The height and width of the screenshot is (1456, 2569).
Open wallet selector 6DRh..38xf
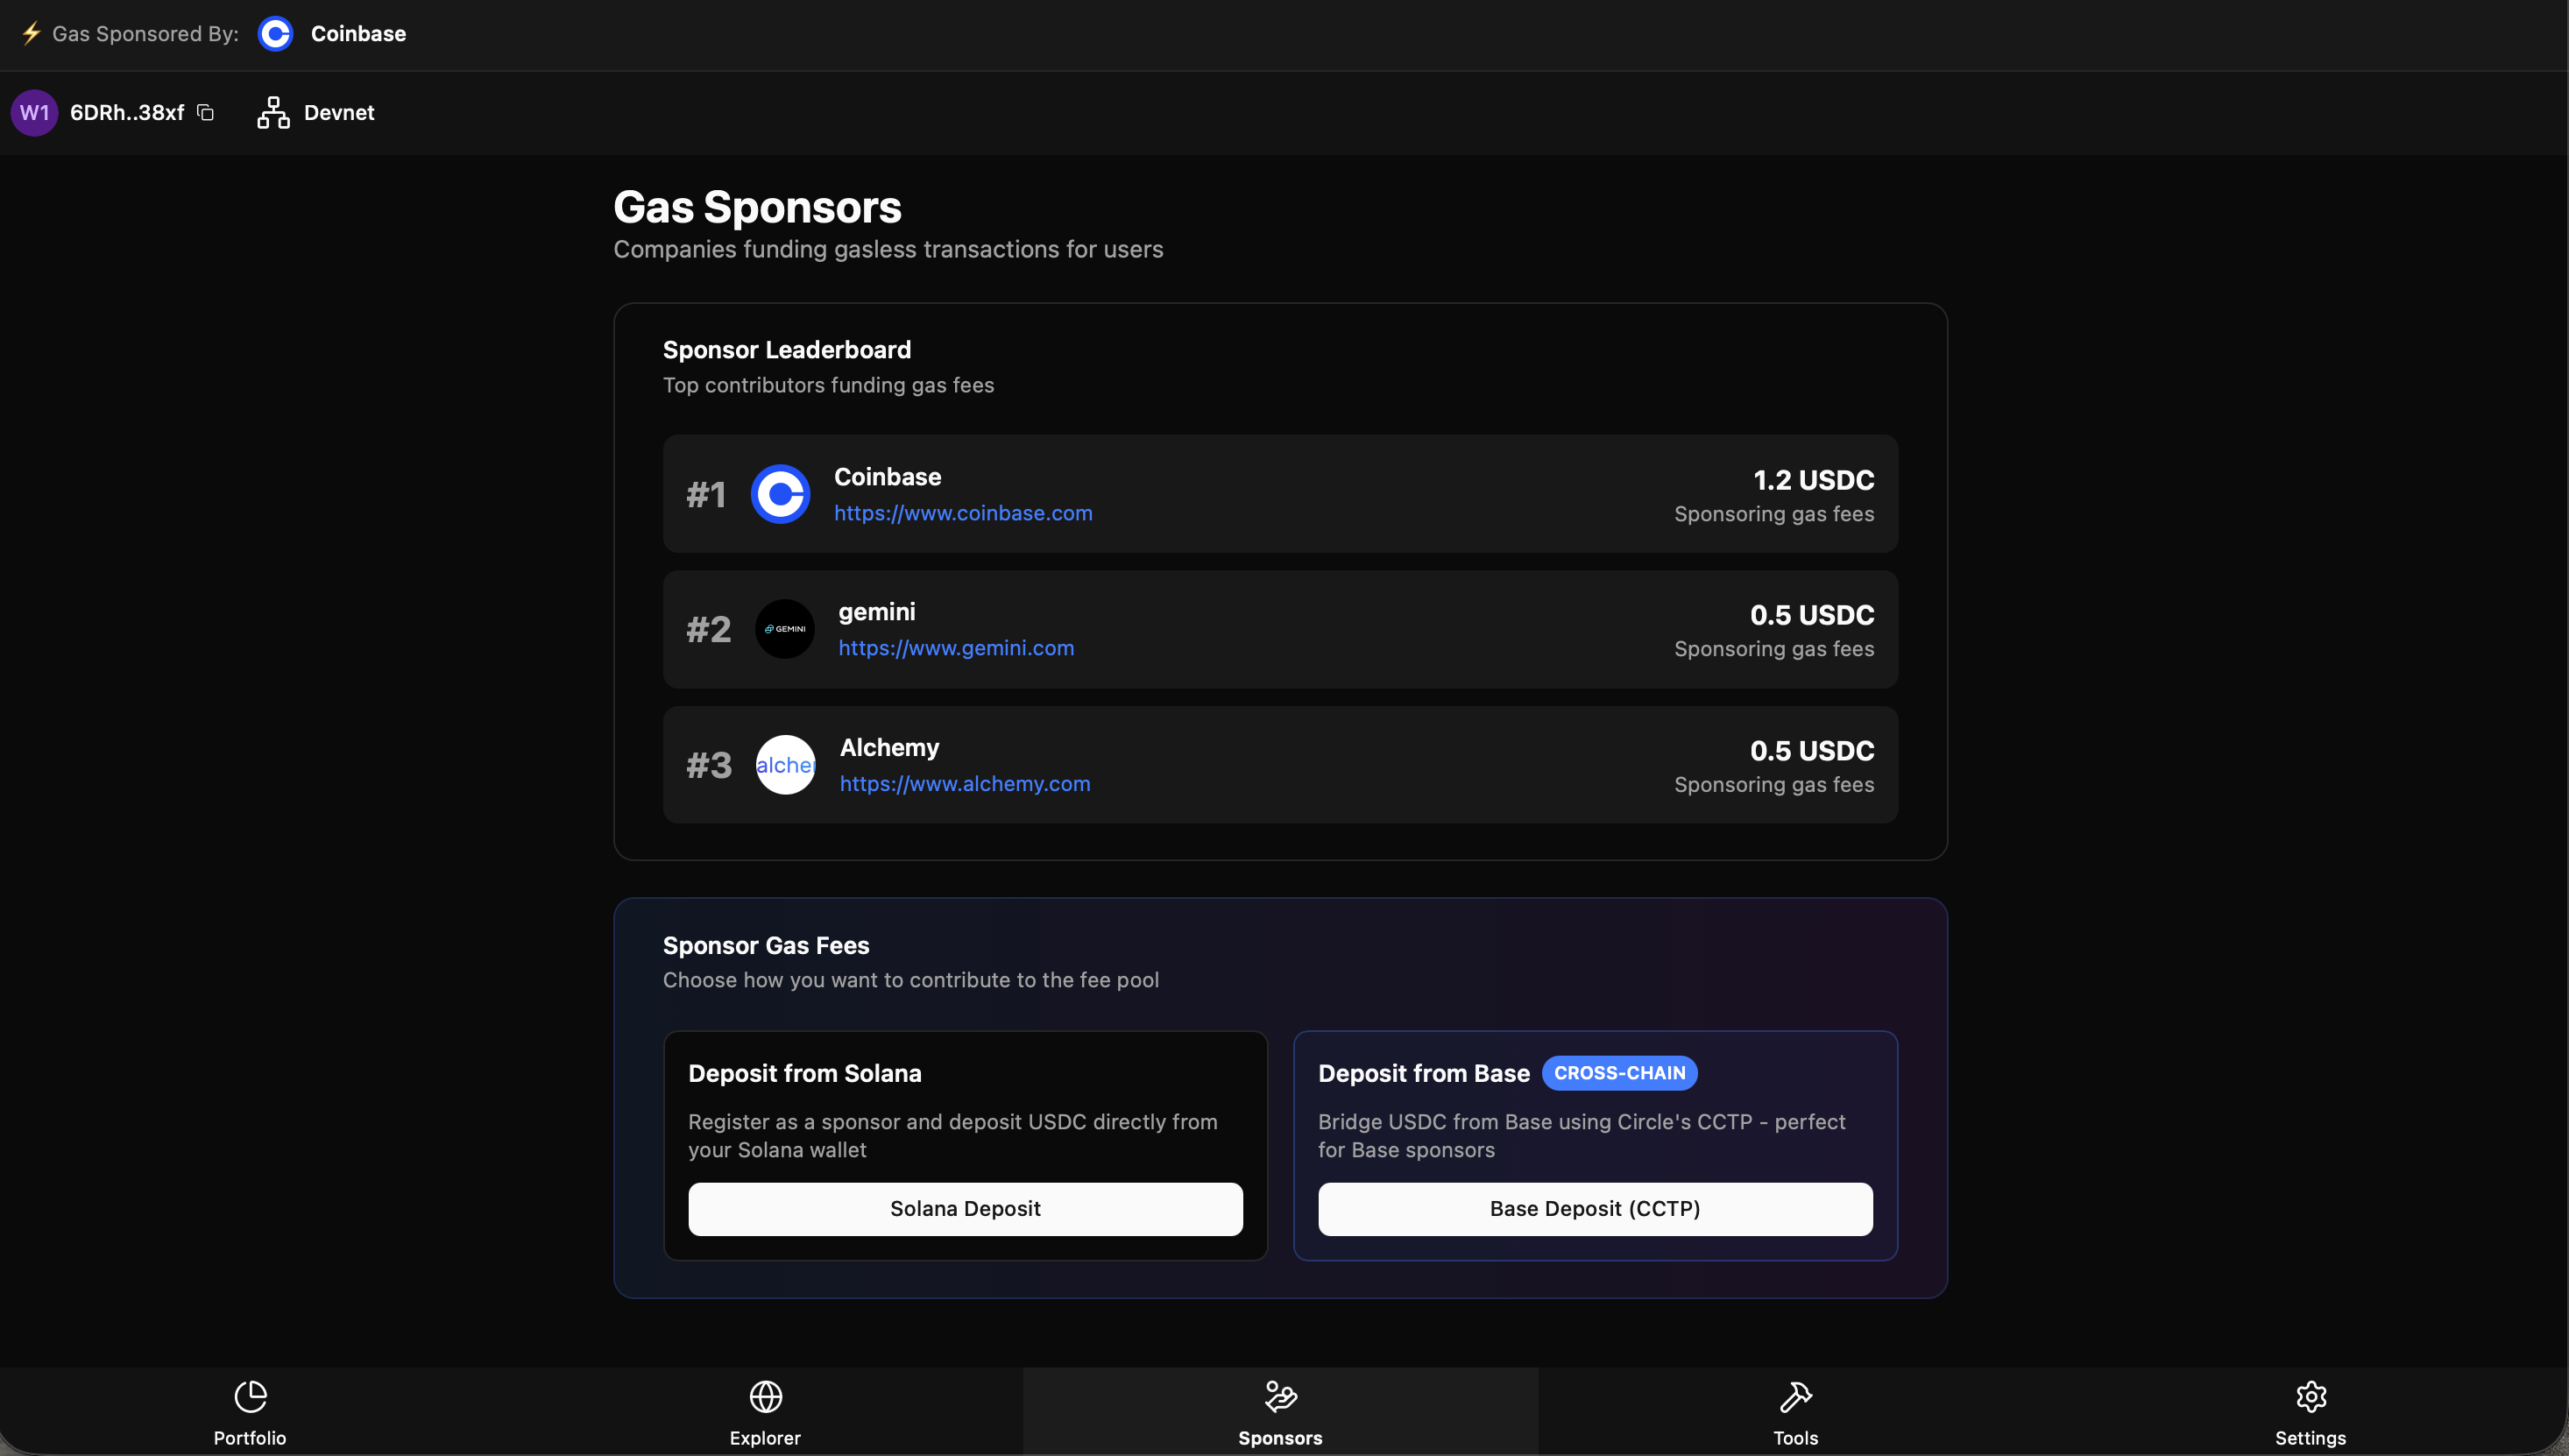click(x=127, y=113)
